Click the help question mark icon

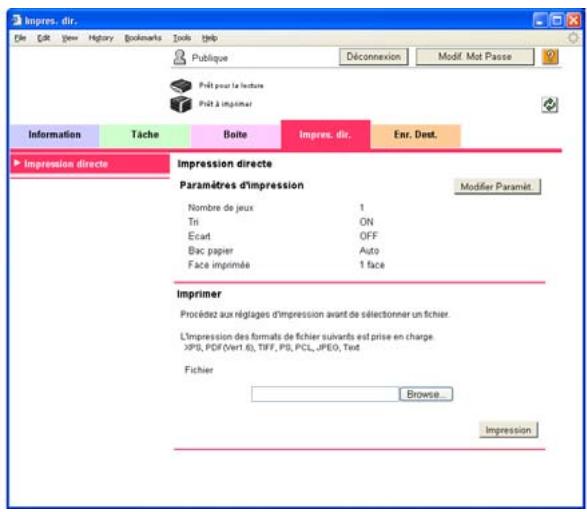point(550,57)
